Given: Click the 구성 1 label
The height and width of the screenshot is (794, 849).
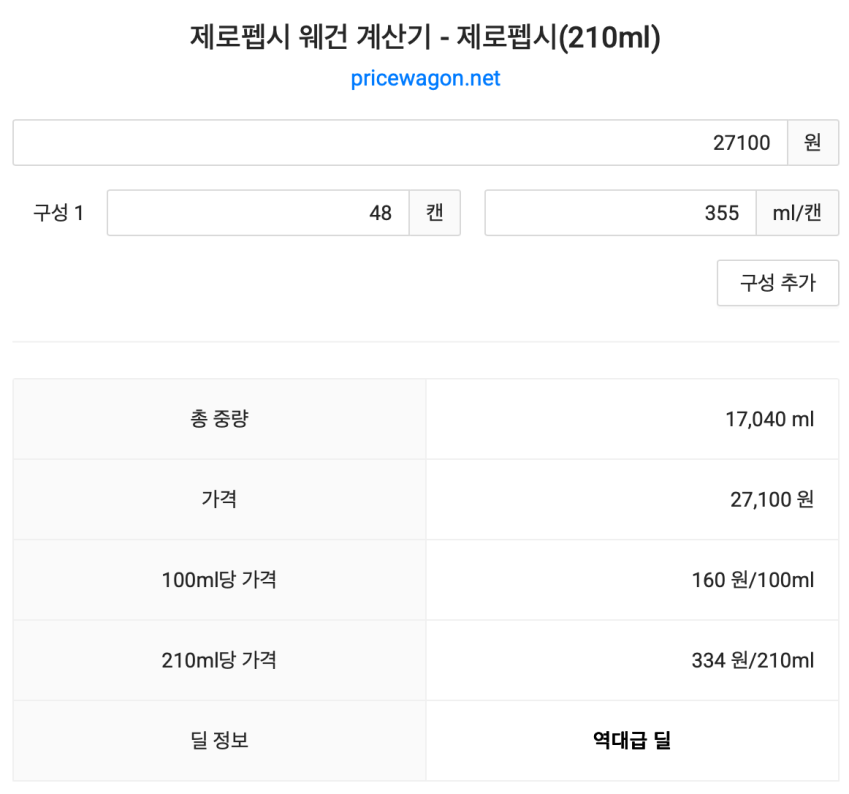Looking at the screenshot, I should (59, 213).
